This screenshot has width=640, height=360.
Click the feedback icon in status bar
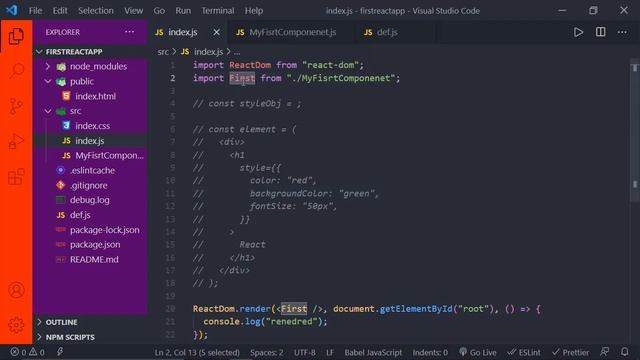click(x=604, y=351)
